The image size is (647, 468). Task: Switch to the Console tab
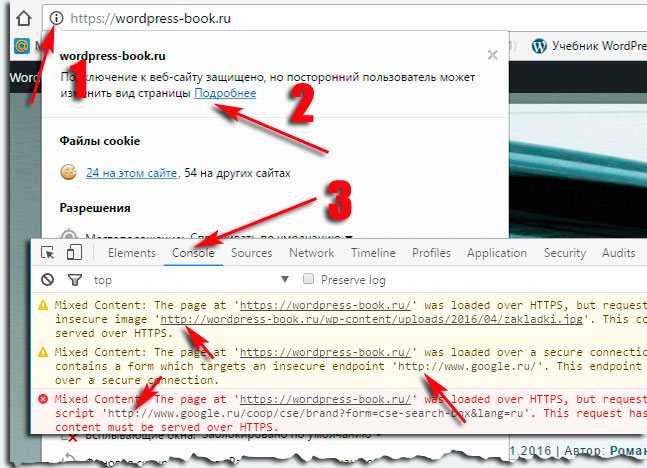point(193,253)
